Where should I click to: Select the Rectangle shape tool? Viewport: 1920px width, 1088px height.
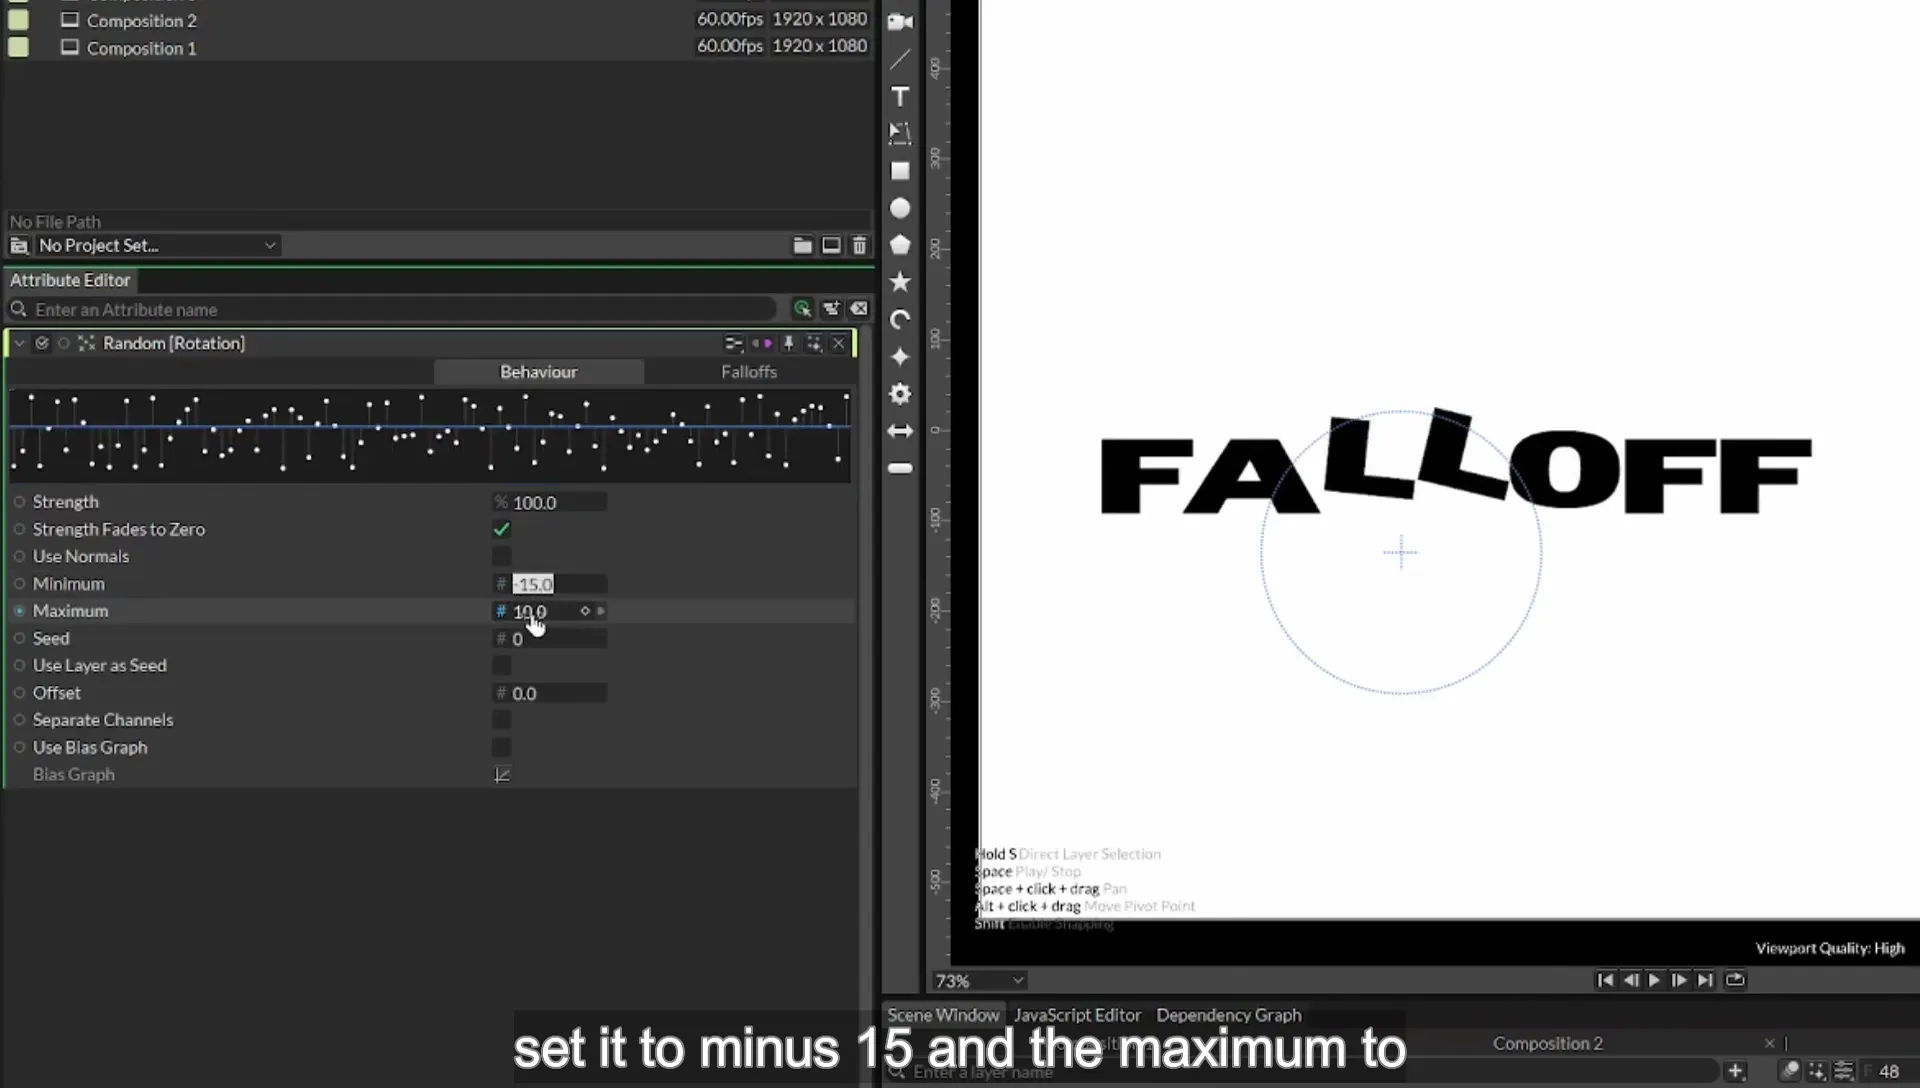[900, 171]
